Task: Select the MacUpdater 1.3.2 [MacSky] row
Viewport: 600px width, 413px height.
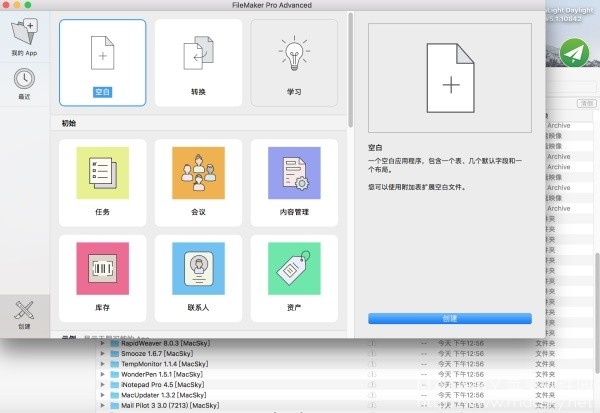Action: pyautogui.click(x=344, y=395)
